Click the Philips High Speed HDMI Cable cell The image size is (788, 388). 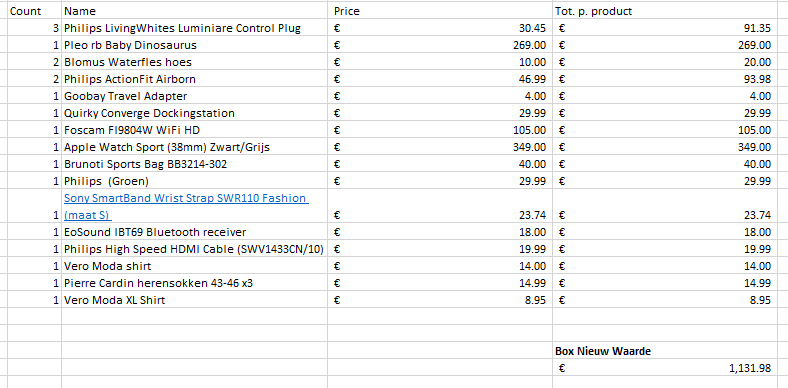194,249
